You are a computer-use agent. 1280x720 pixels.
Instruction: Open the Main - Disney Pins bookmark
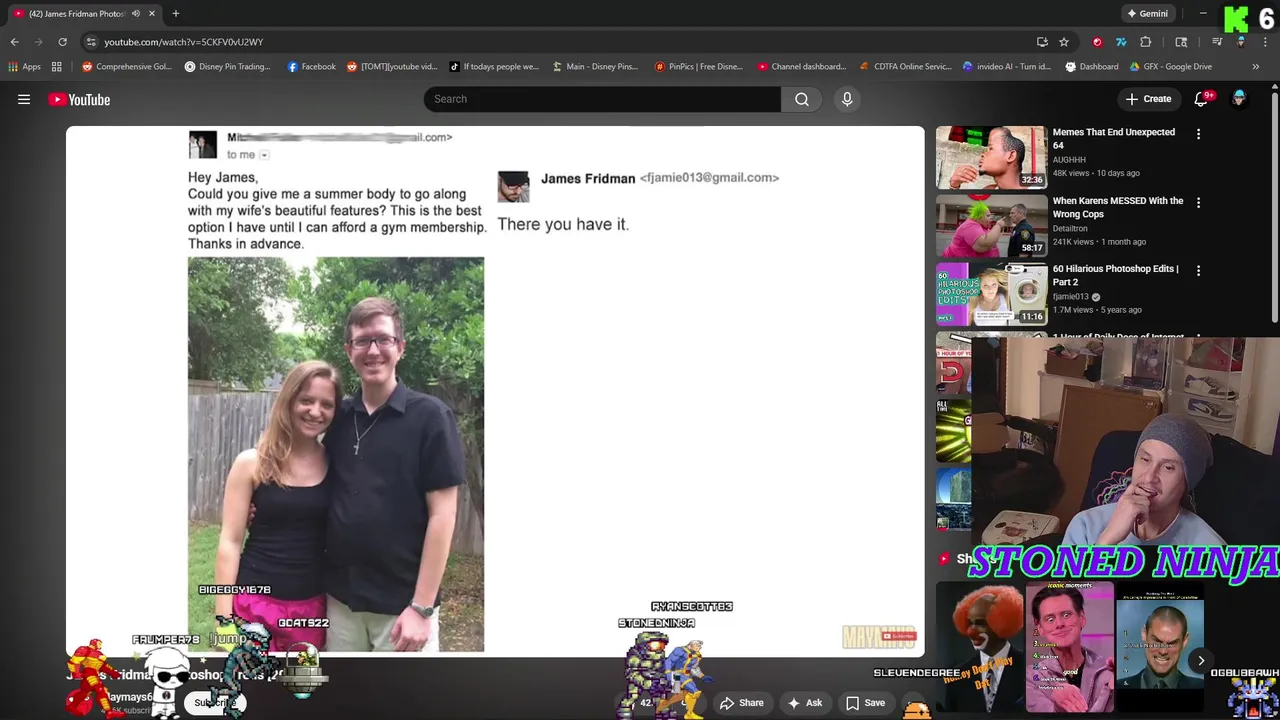coord(594,67)
